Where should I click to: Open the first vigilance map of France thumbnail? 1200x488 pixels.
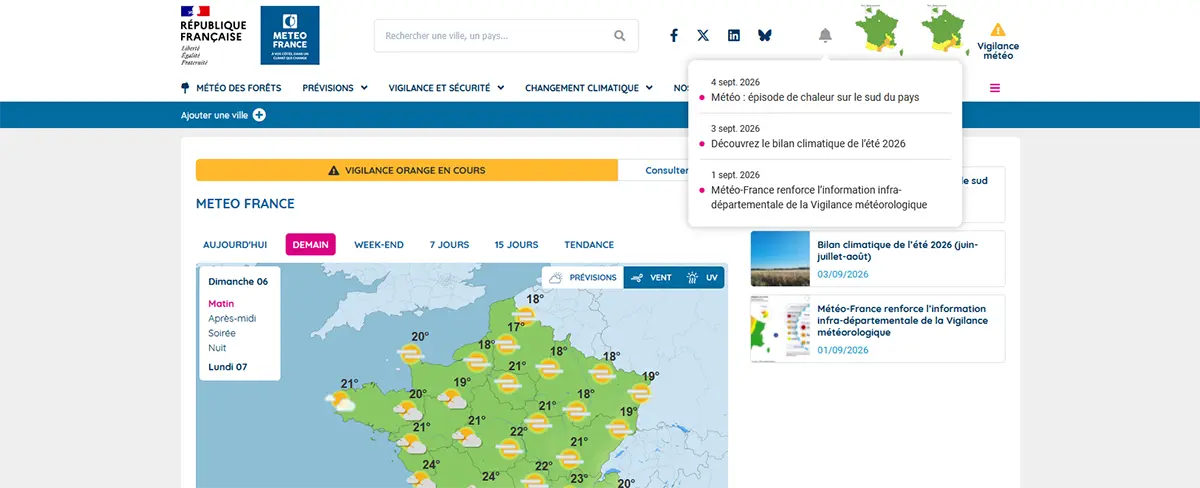[881, 30]
